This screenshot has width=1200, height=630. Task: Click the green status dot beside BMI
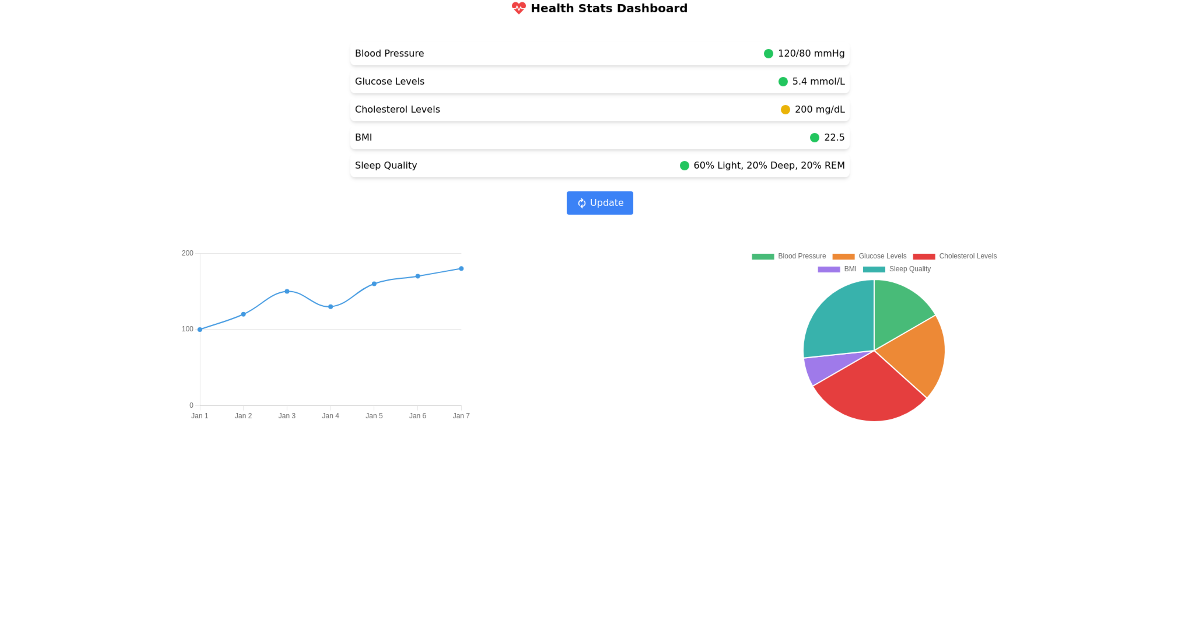(814, 137)
